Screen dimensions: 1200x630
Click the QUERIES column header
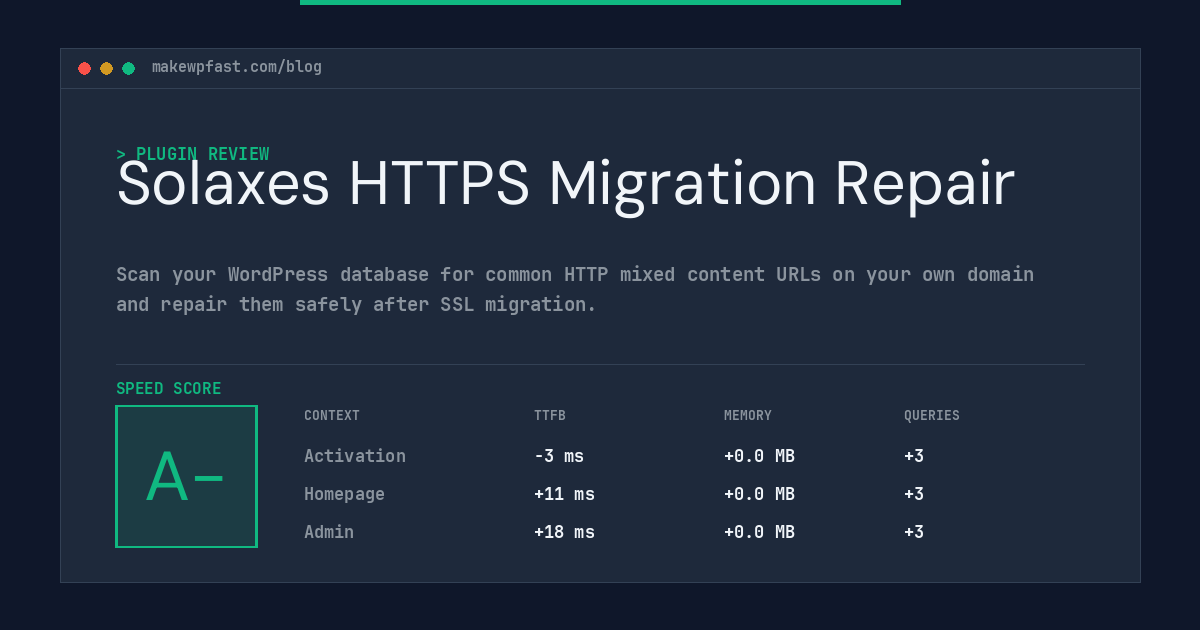click(x=932, y=416)
